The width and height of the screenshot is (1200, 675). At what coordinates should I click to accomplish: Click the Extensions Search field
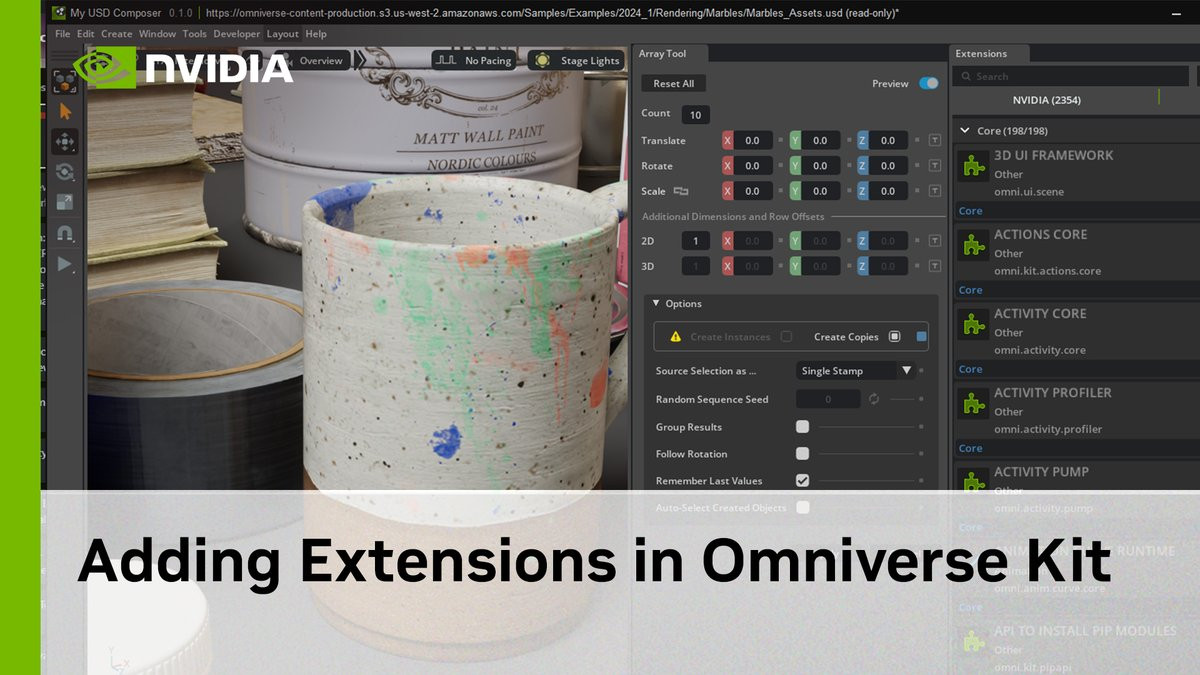click(1070, 76)
